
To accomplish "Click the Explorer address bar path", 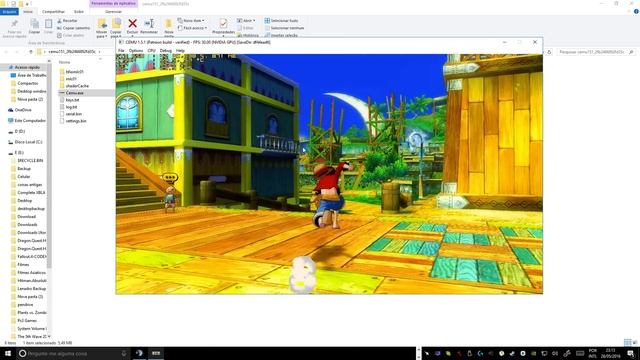I will click(x=73, y=52).
